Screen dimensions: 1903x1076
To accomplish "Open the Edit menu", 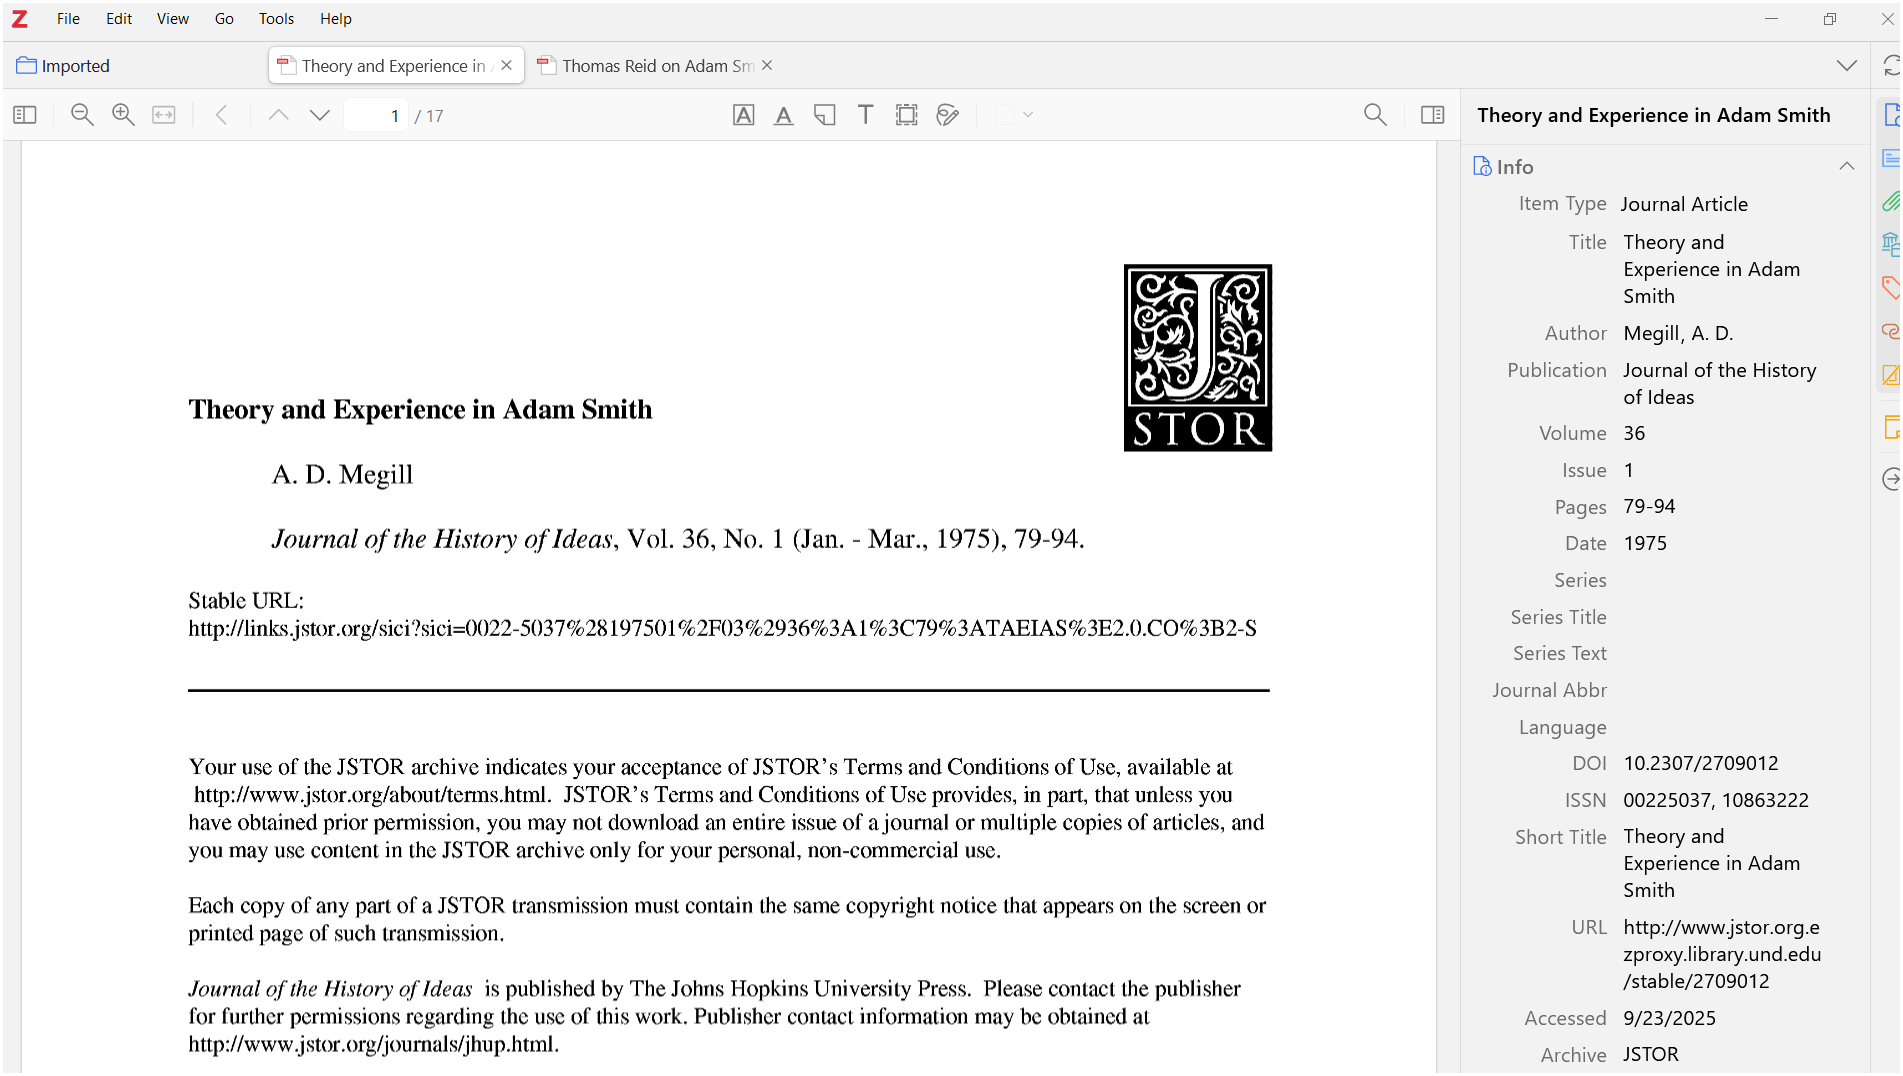I will point(119,19).
